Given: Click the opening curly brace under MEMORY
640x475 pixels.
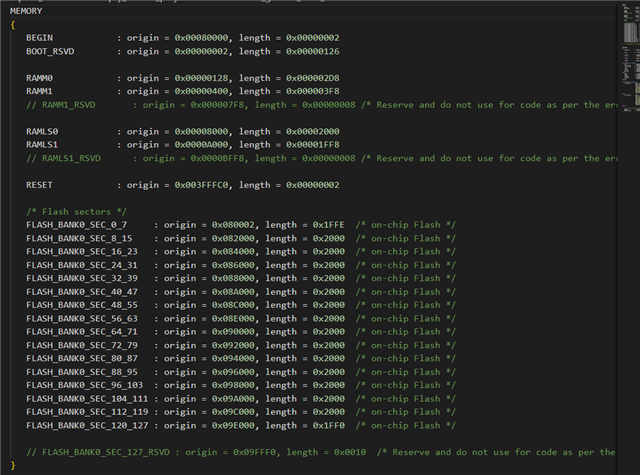Looking at the screenshot, I should [x=12, y=24].
